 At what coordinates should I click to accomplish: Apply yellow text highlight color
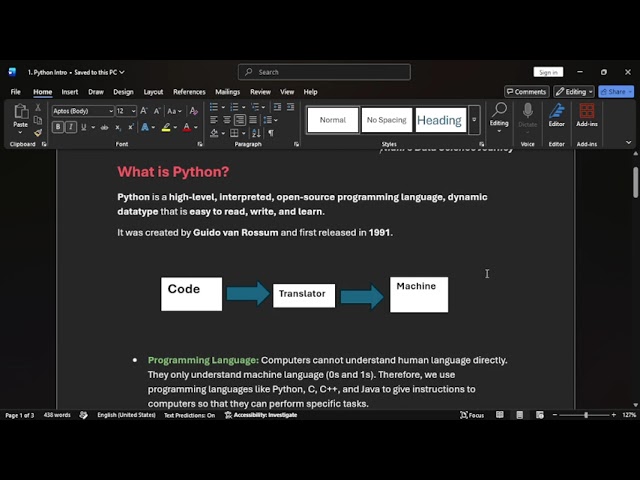click(x=166, y=127)
